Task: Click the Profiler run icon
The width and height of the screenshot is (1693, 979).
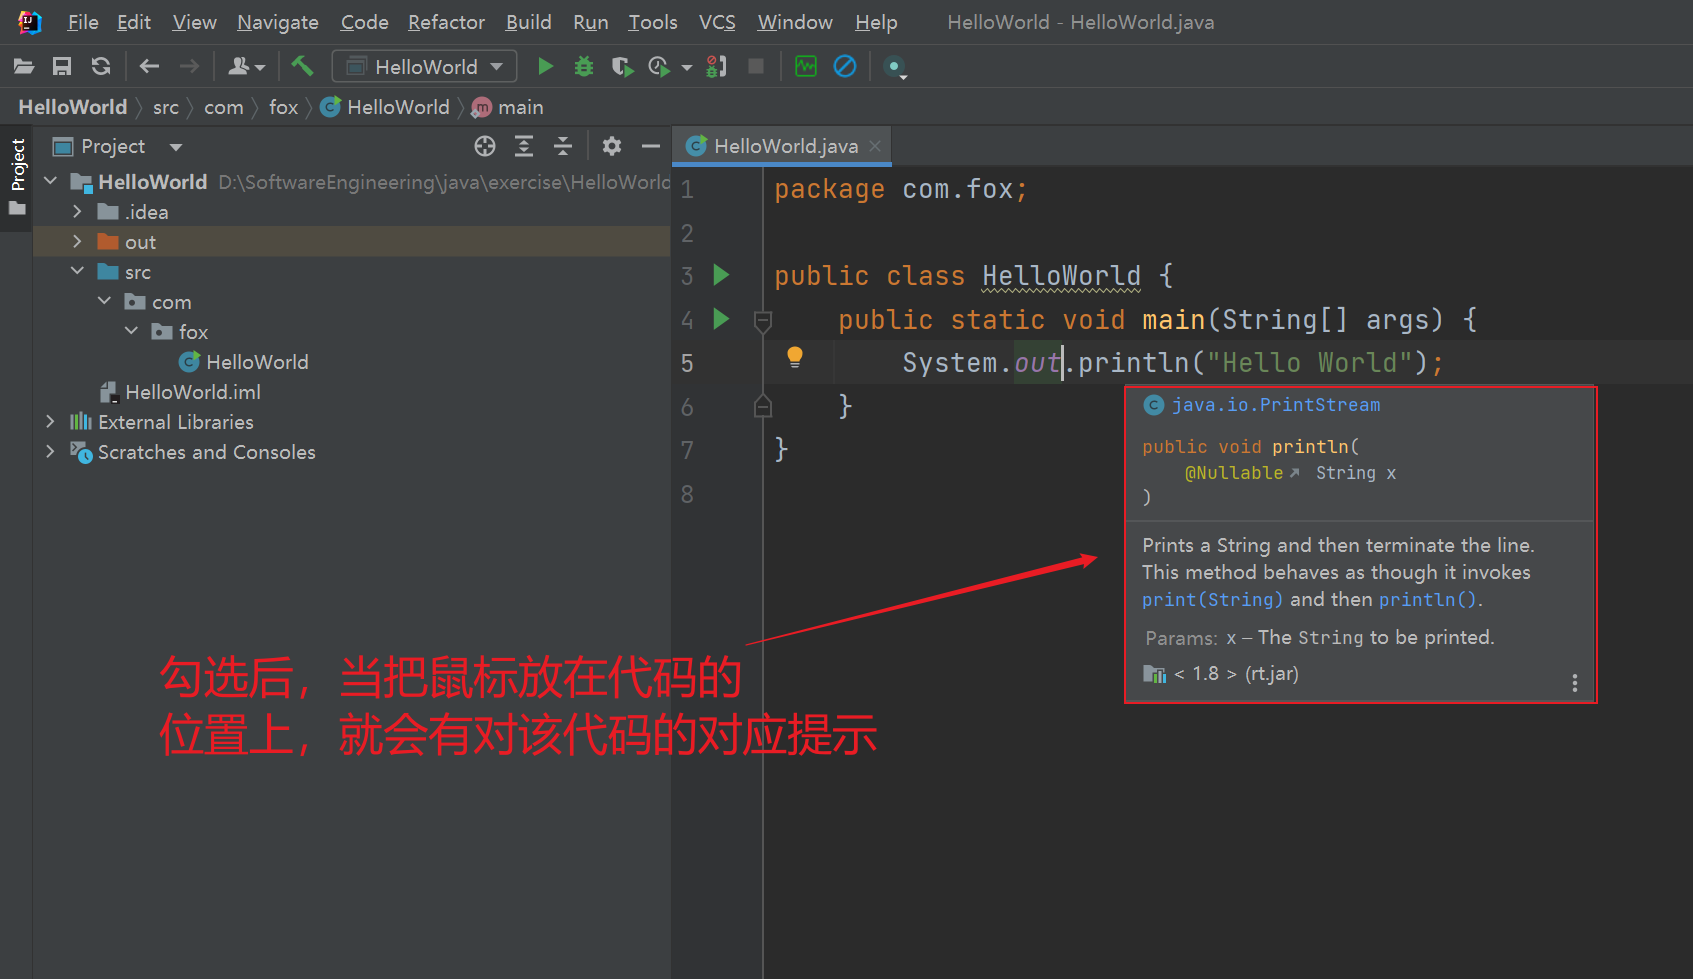Action: point(659,67)
